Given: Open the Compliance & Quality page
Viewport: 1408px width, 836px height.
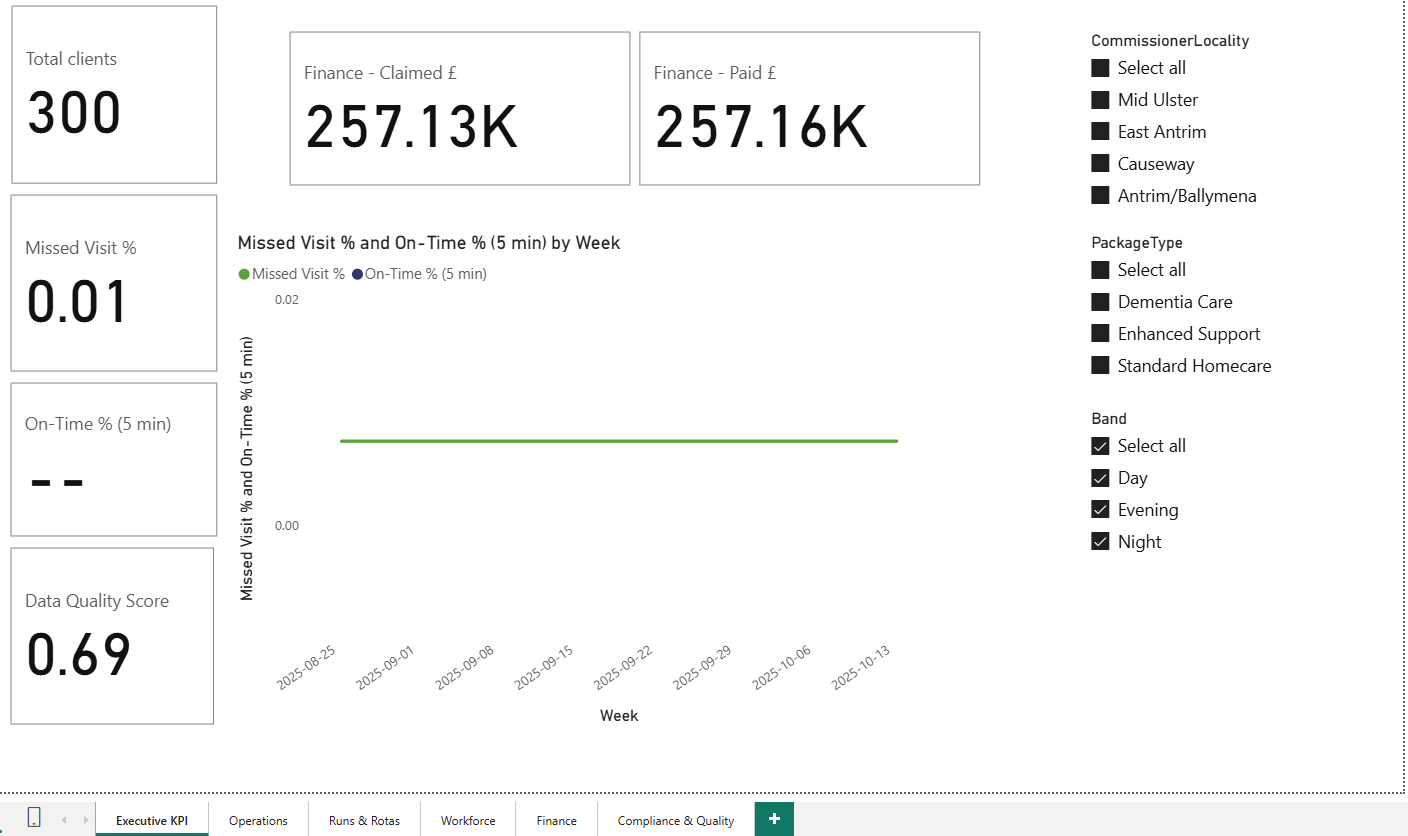Looking at the screenshot, I should coord(674,819).
